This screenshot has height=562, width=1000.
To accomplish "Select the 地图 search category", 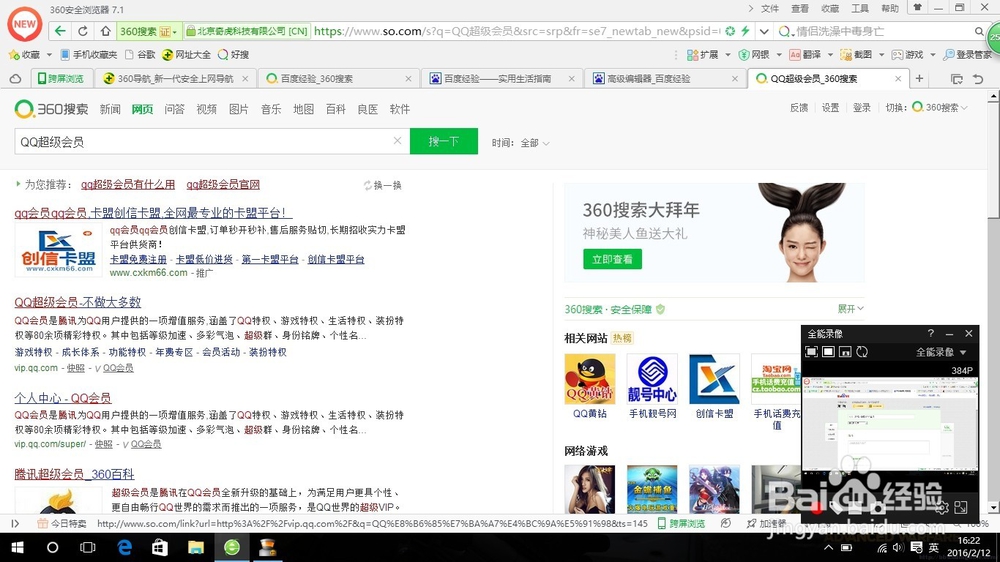I will (303, 110).
